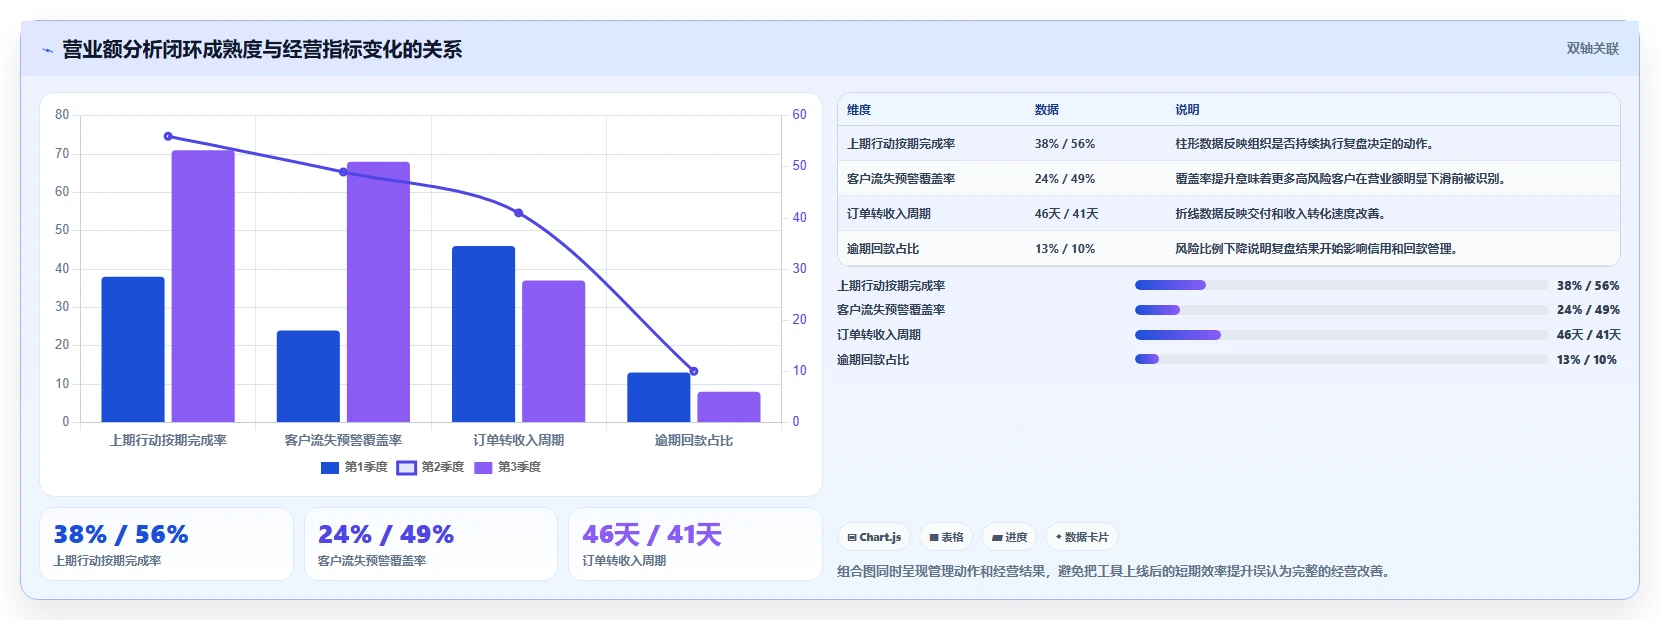The height and width of the screenshot is (620, 1660).
Task: Click the 13% / 10% value in the progress list
Action: 1587,360
